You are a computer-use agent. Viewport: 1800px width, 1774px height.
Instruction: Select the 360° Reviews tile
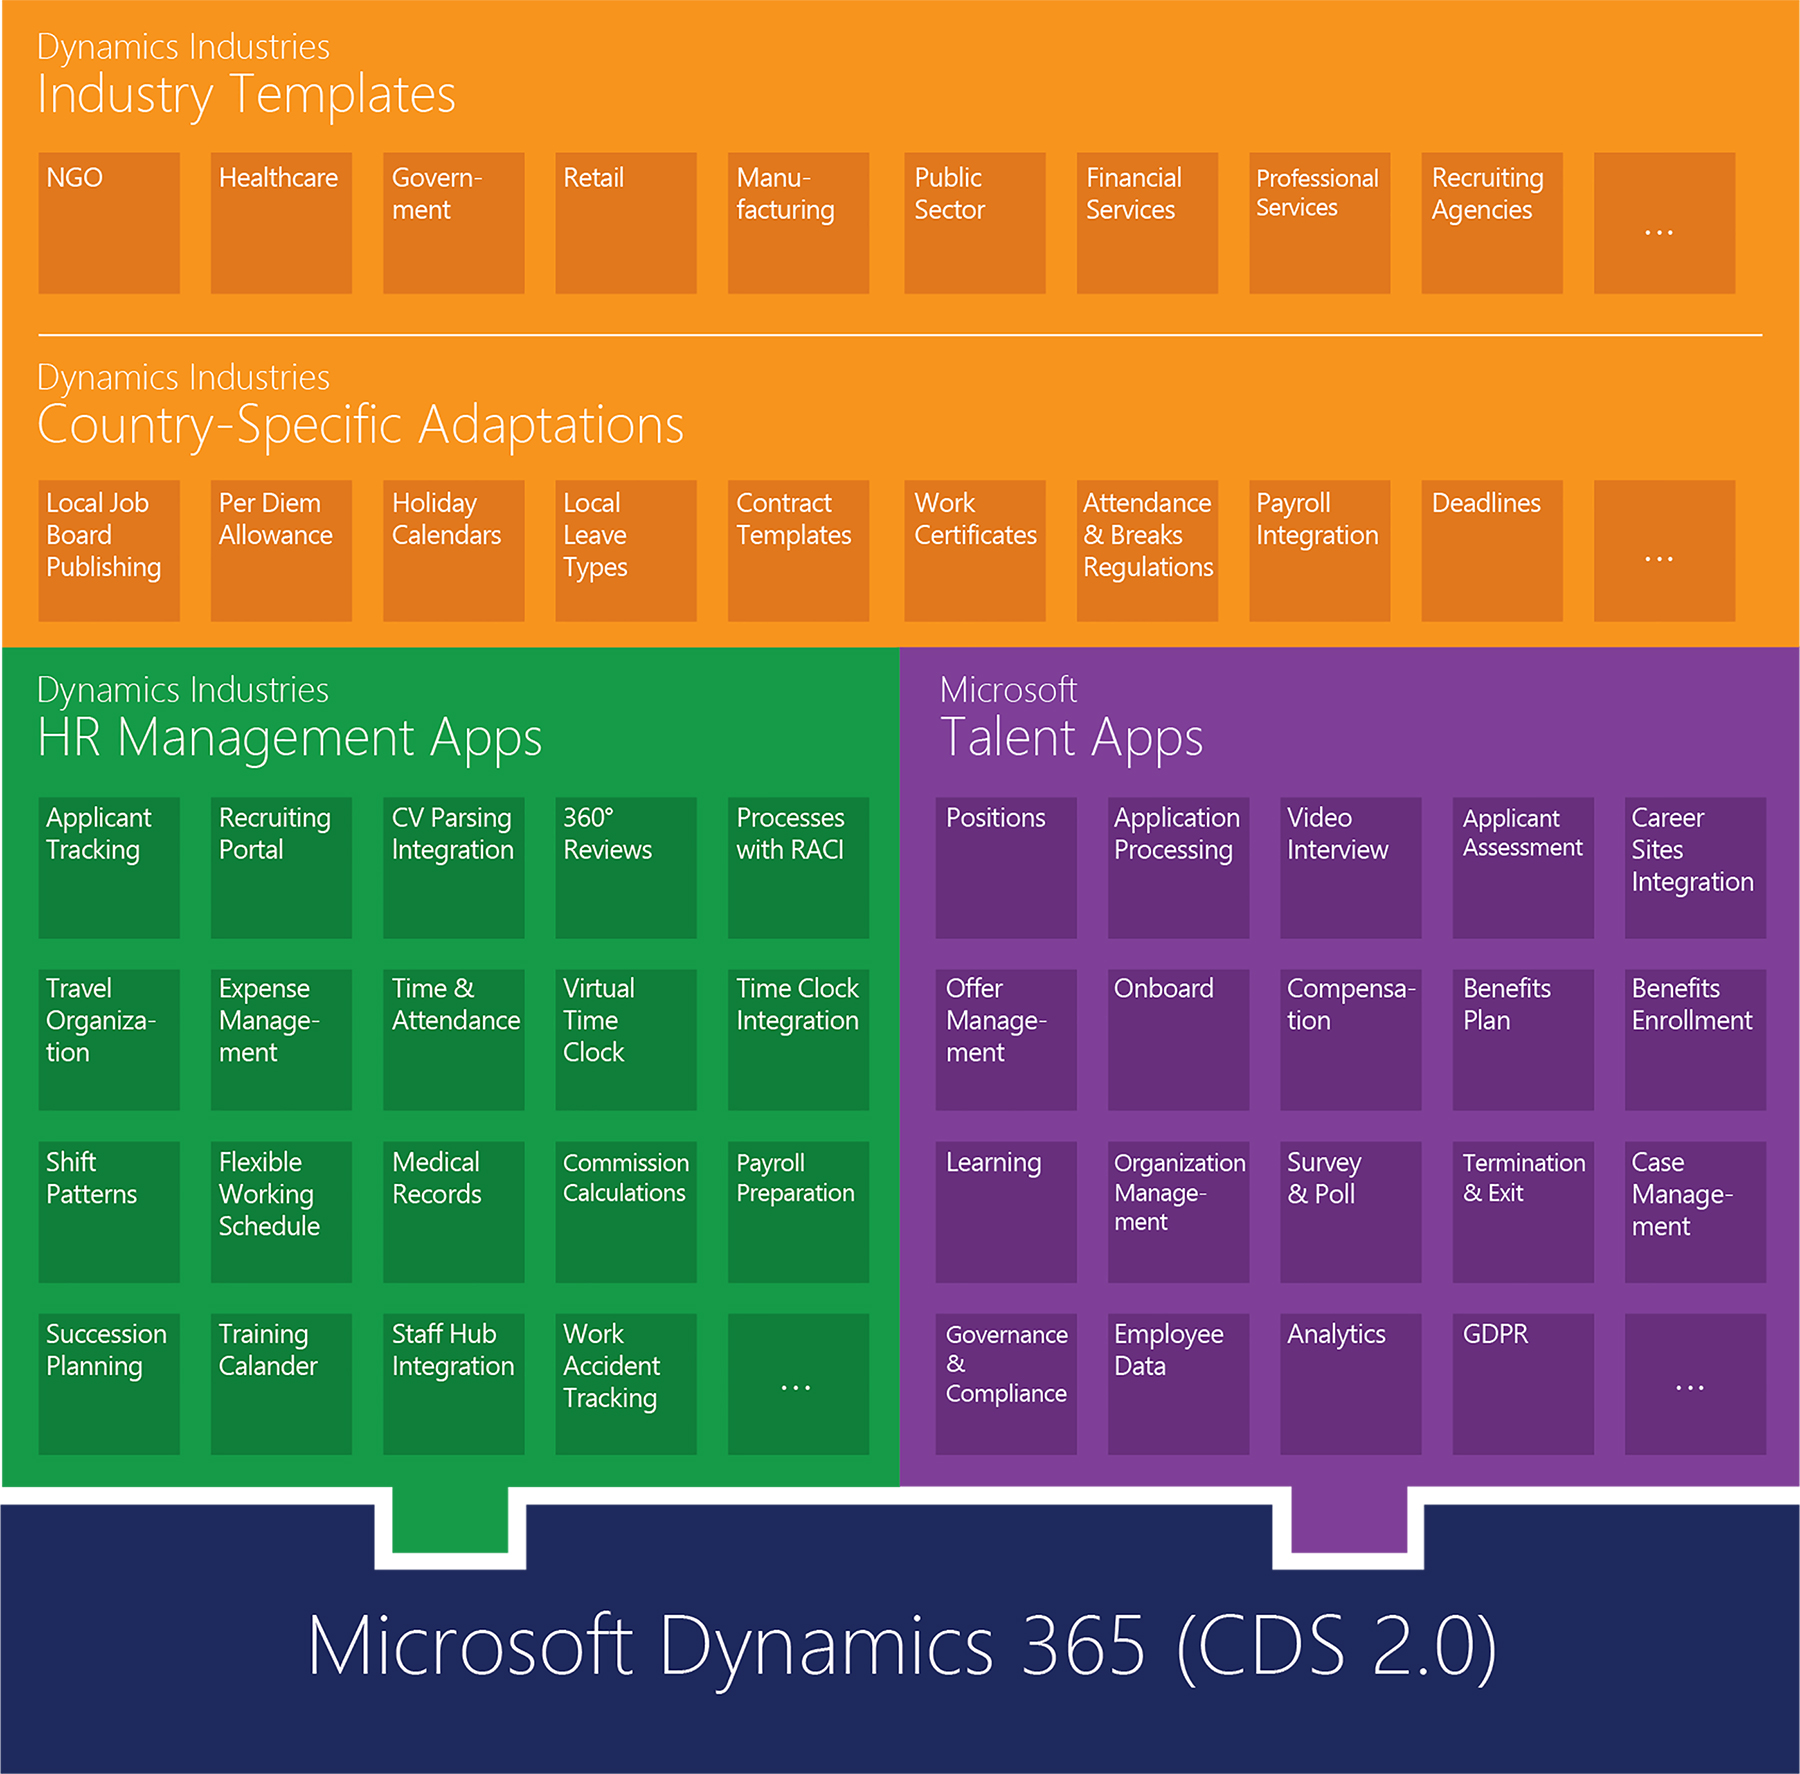pyautogui.click(x=626, y=868)
